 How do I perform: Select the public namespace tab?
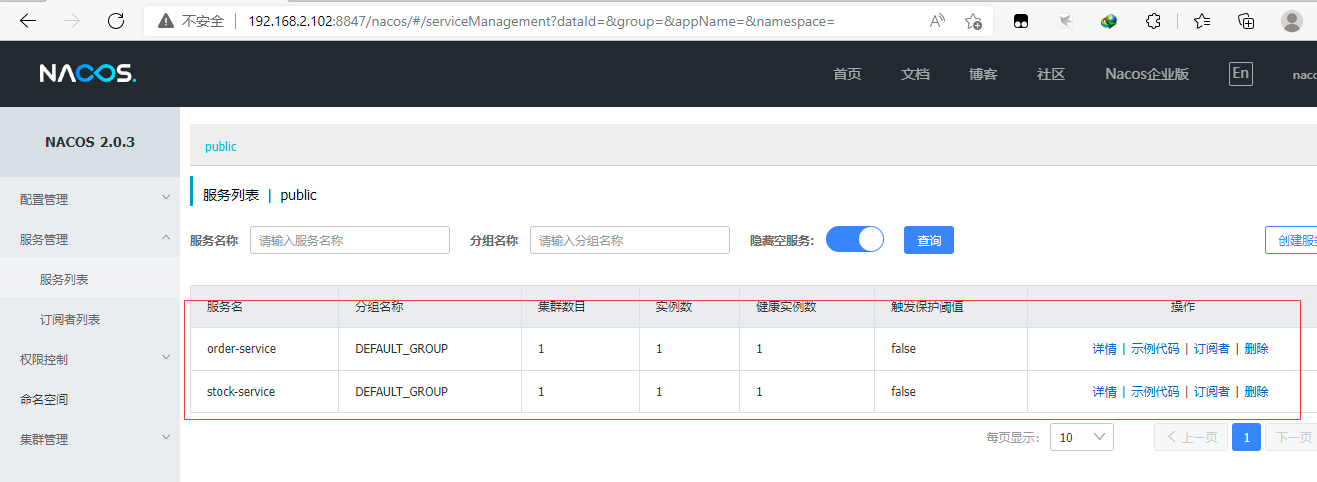coord(221,146)
